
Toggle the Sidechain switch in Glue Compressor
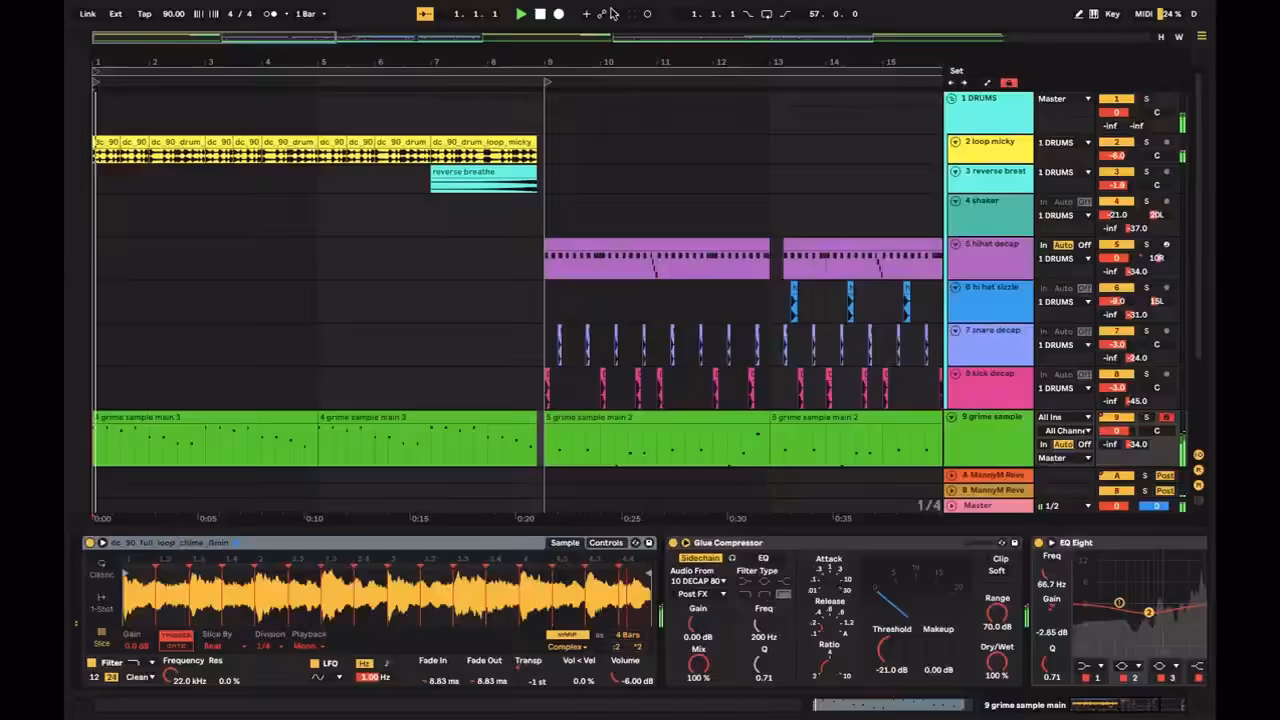[x=700, y=558]
